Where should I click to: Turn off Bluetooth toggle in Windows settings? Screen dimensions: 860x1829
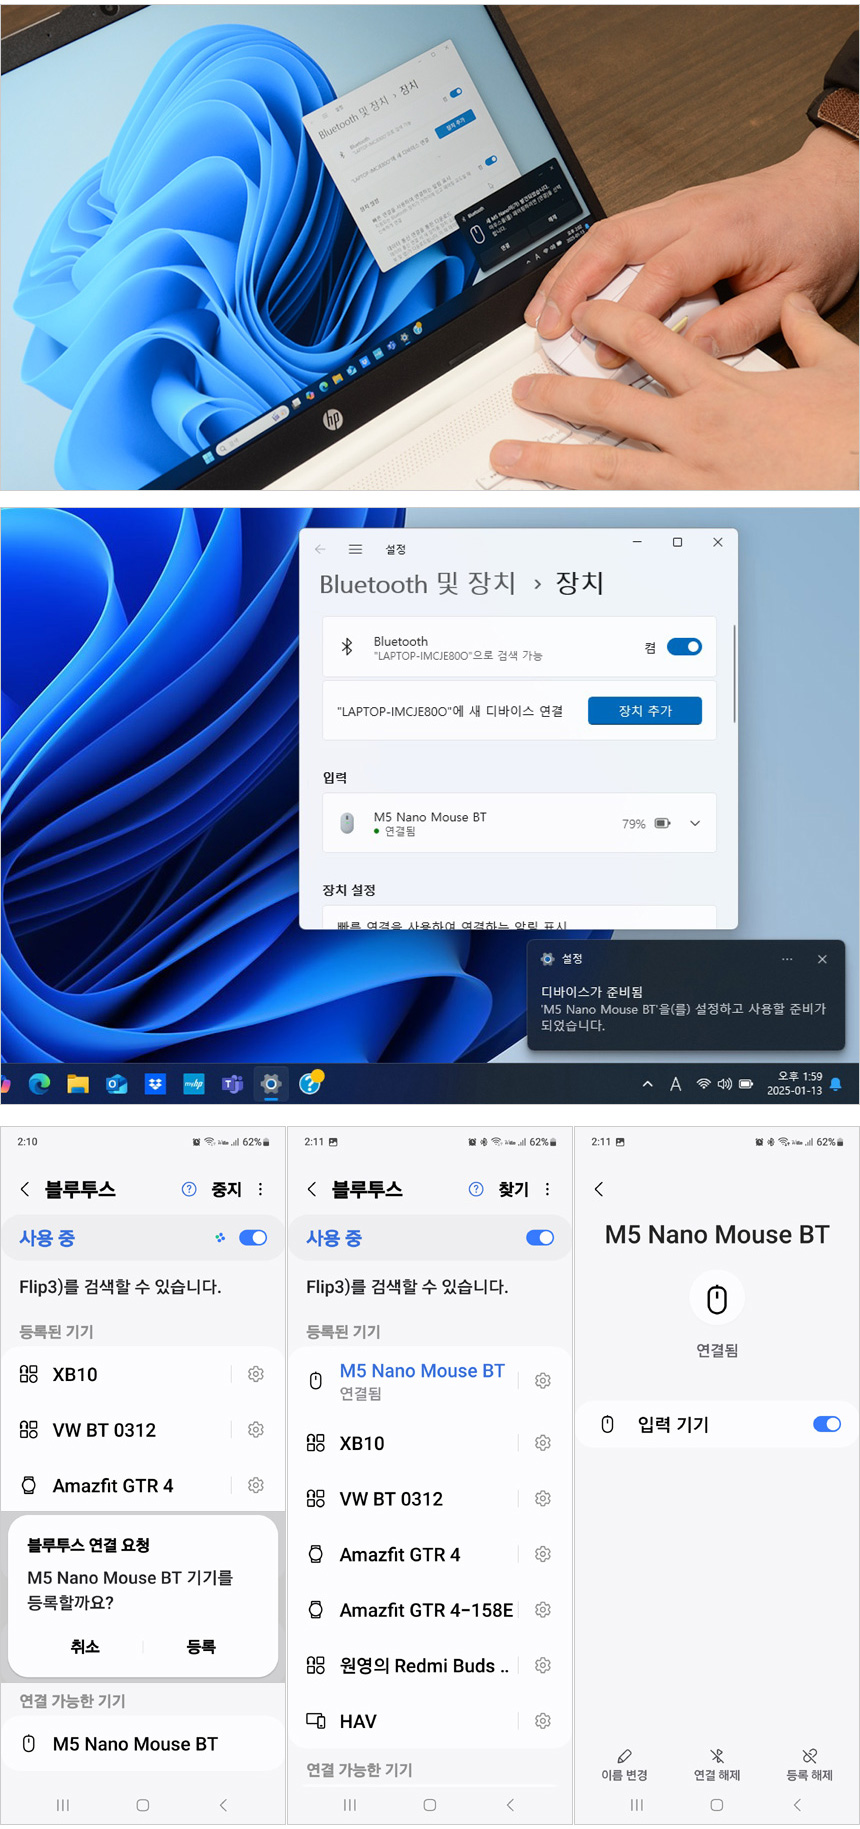[684, 647]
